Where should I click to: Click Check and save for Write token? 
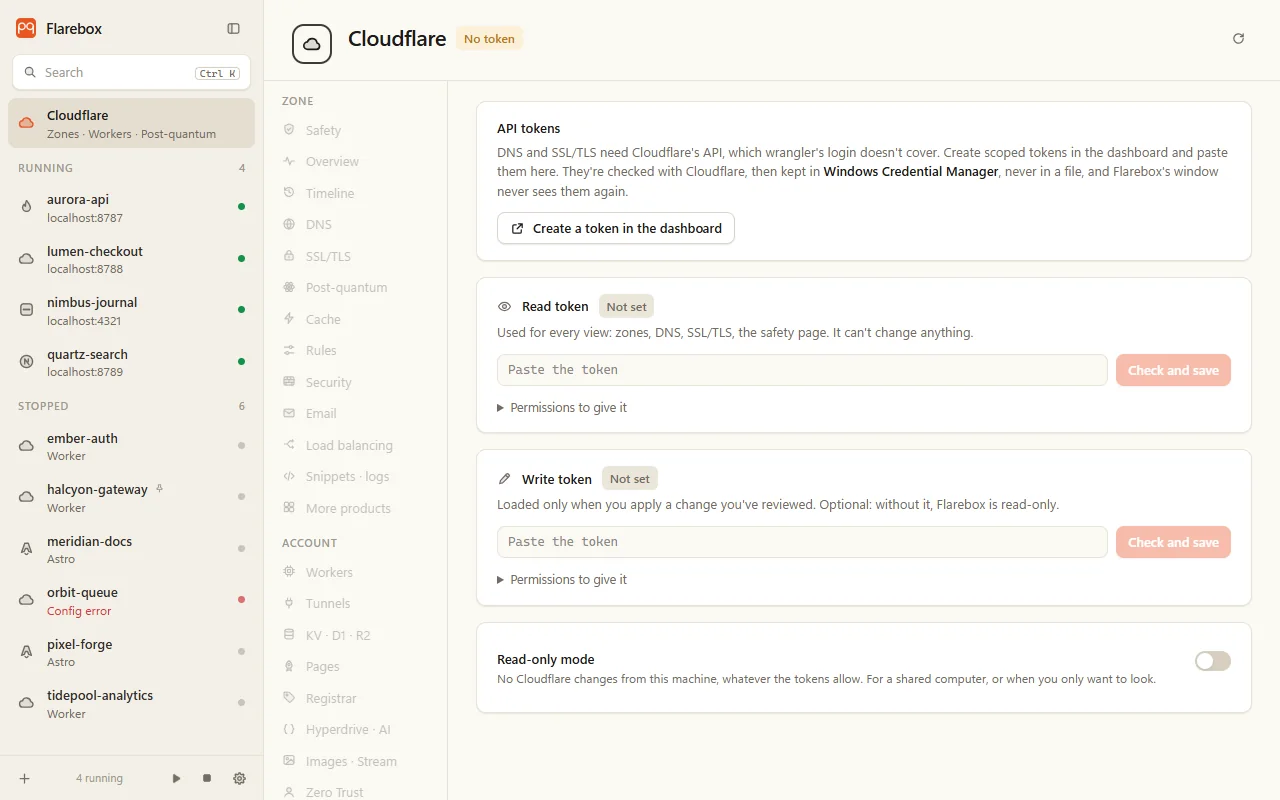pyautogui.click(x=1173, y=542)
